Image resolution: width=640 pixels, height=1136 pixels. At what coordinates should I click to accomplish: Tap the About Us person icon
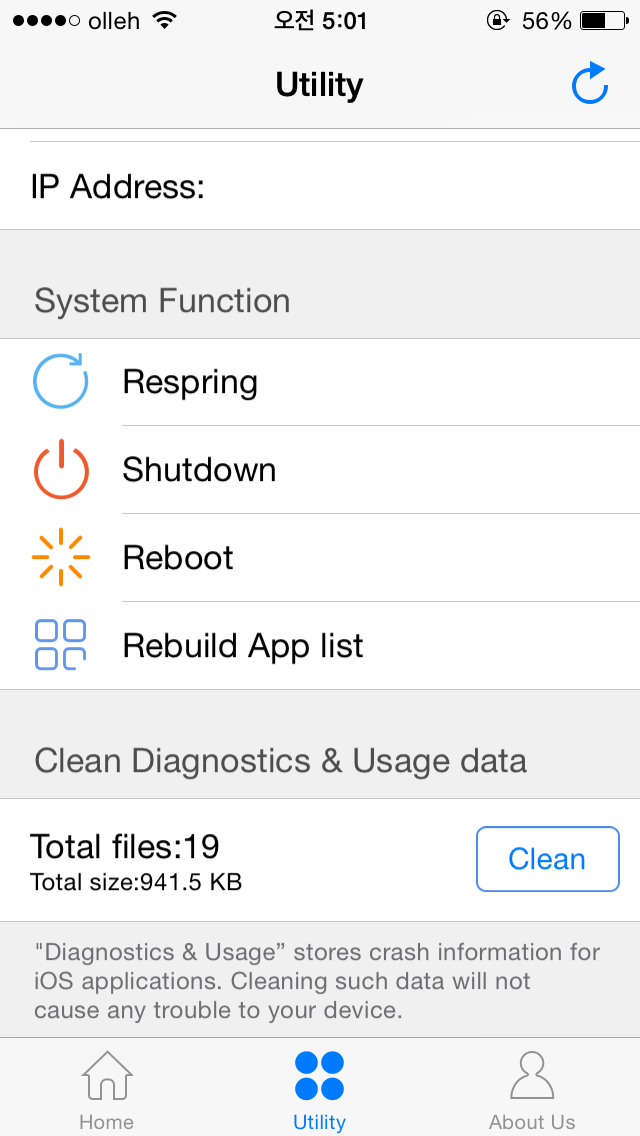[532, 1076]
